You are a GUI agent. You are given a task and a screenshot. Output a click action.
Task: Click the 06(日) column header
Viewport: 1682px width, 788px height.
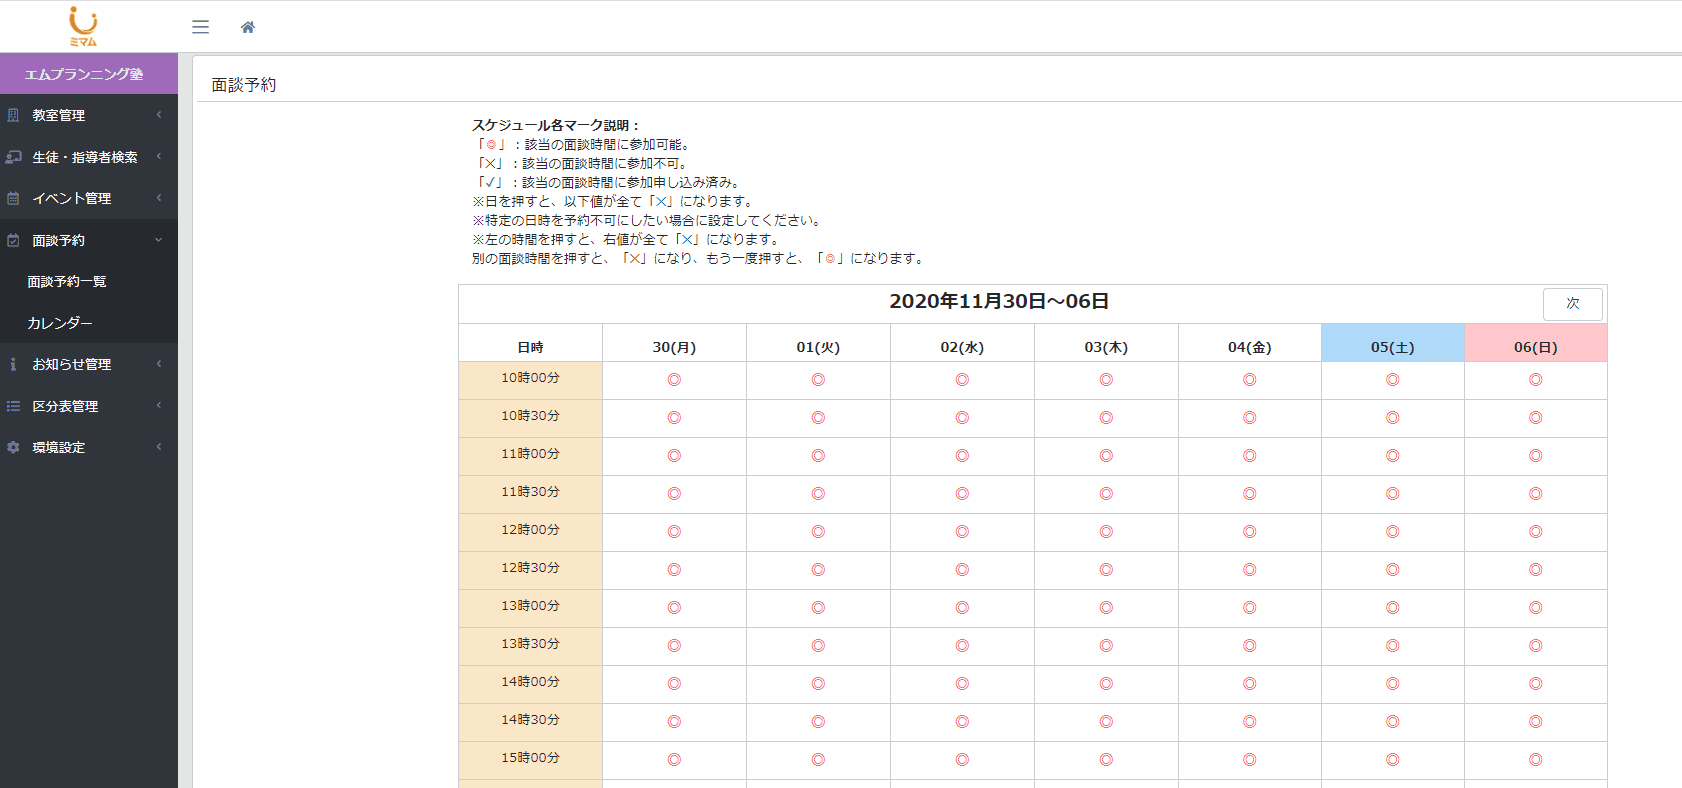[1535, 347]
